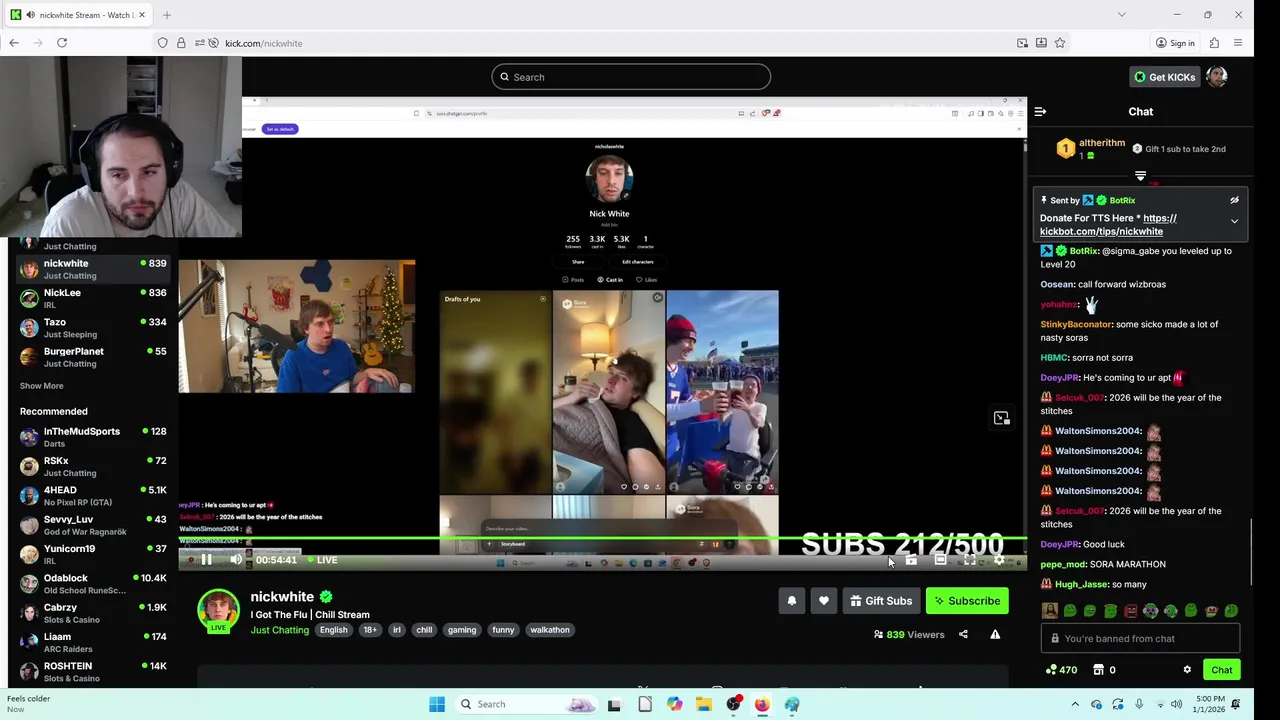Click Sign in Firefox account button
The image size is (1280, 720).
(1175, 43)
